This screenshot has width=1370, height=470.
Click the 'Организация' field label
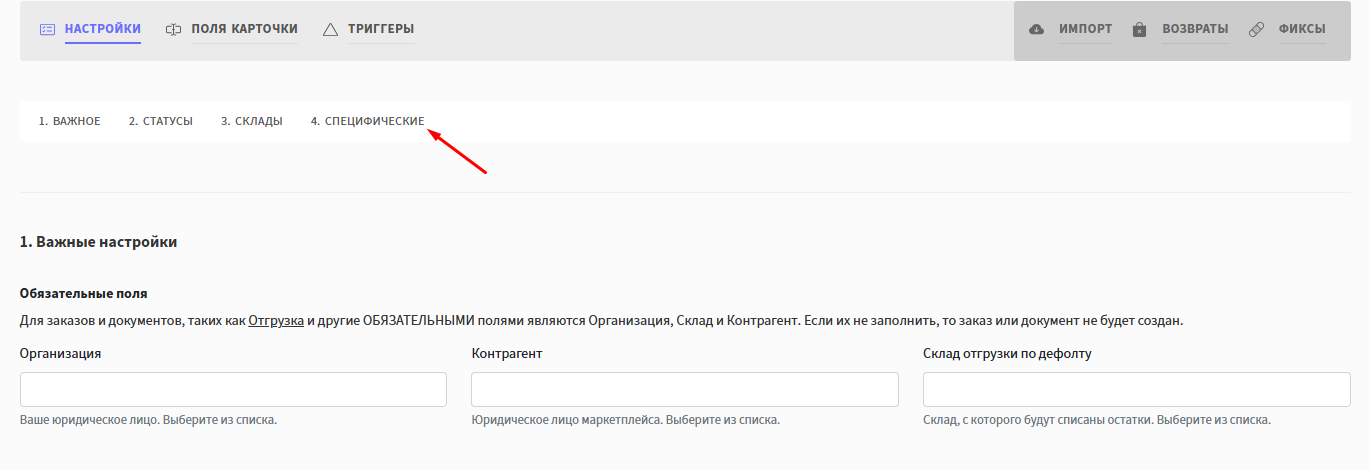tap(60, 354)
